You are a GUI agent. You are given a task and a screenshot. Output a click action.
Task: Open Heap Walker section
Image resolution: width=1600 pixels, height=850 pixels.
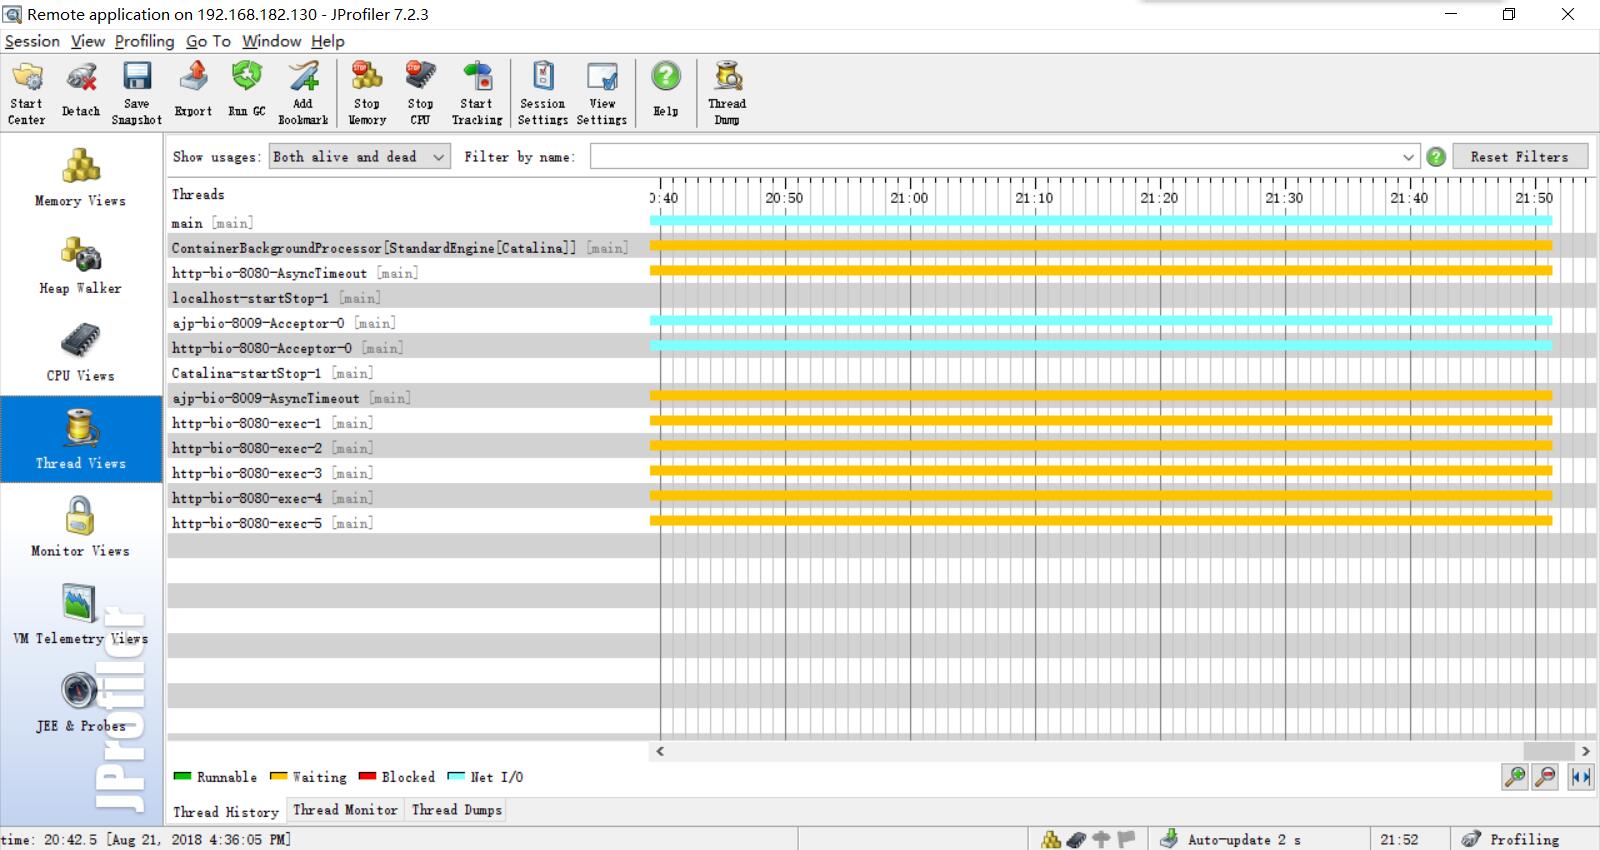81,265
